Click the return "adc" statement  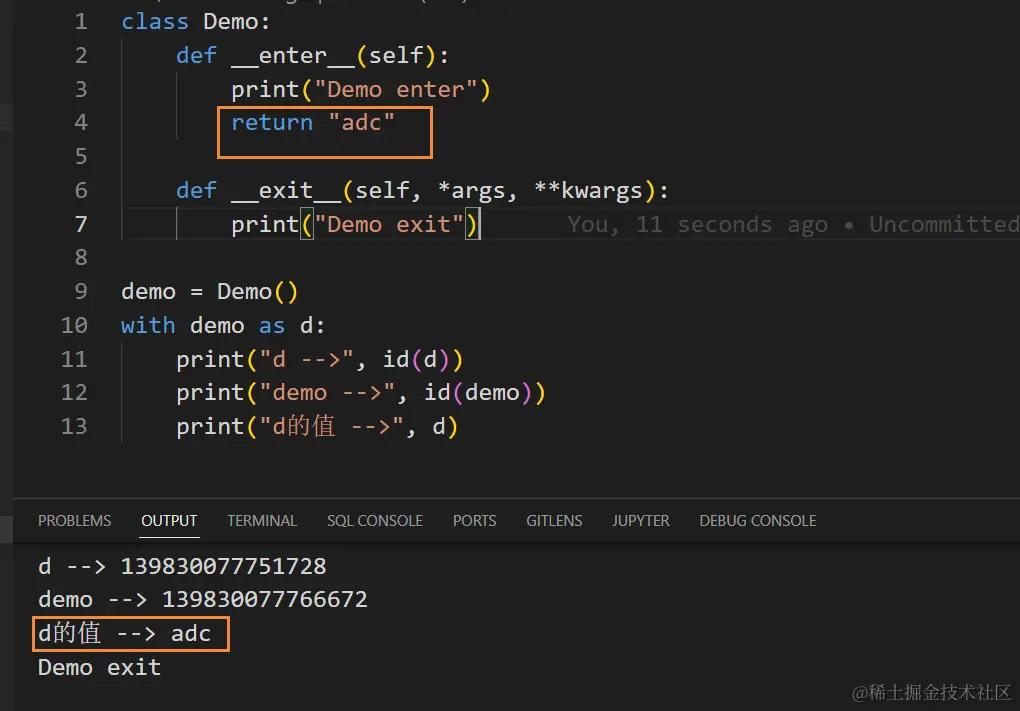tap(313, 123)
